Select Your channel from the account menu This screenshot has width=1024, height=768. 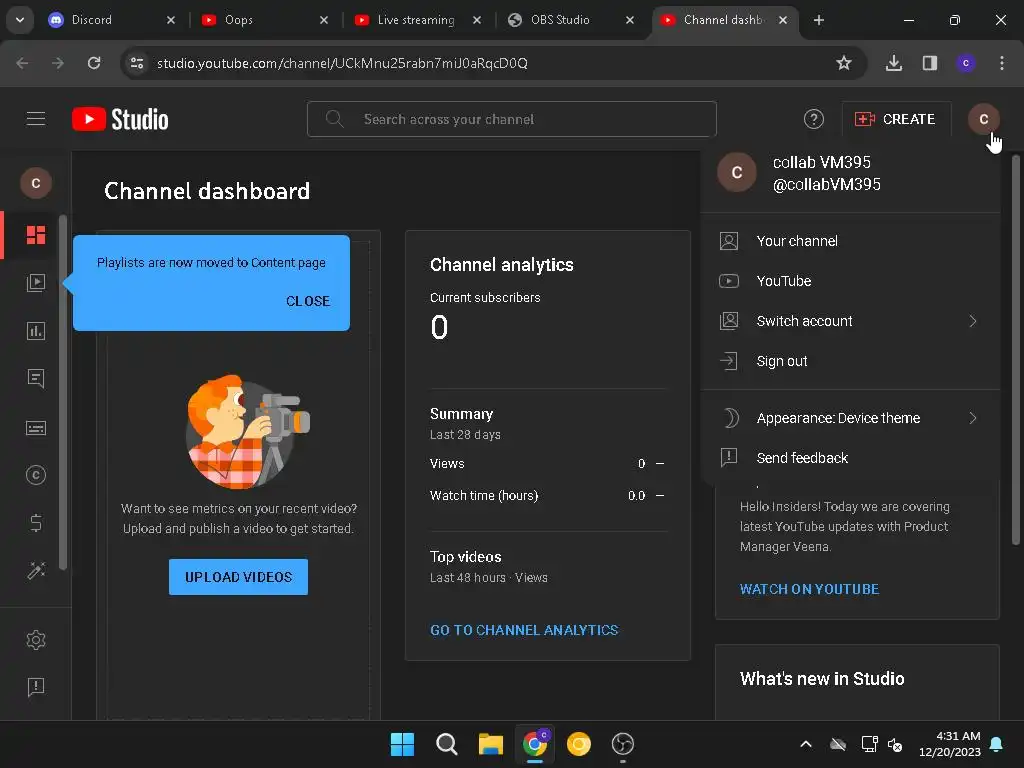(x=850, y=241)
